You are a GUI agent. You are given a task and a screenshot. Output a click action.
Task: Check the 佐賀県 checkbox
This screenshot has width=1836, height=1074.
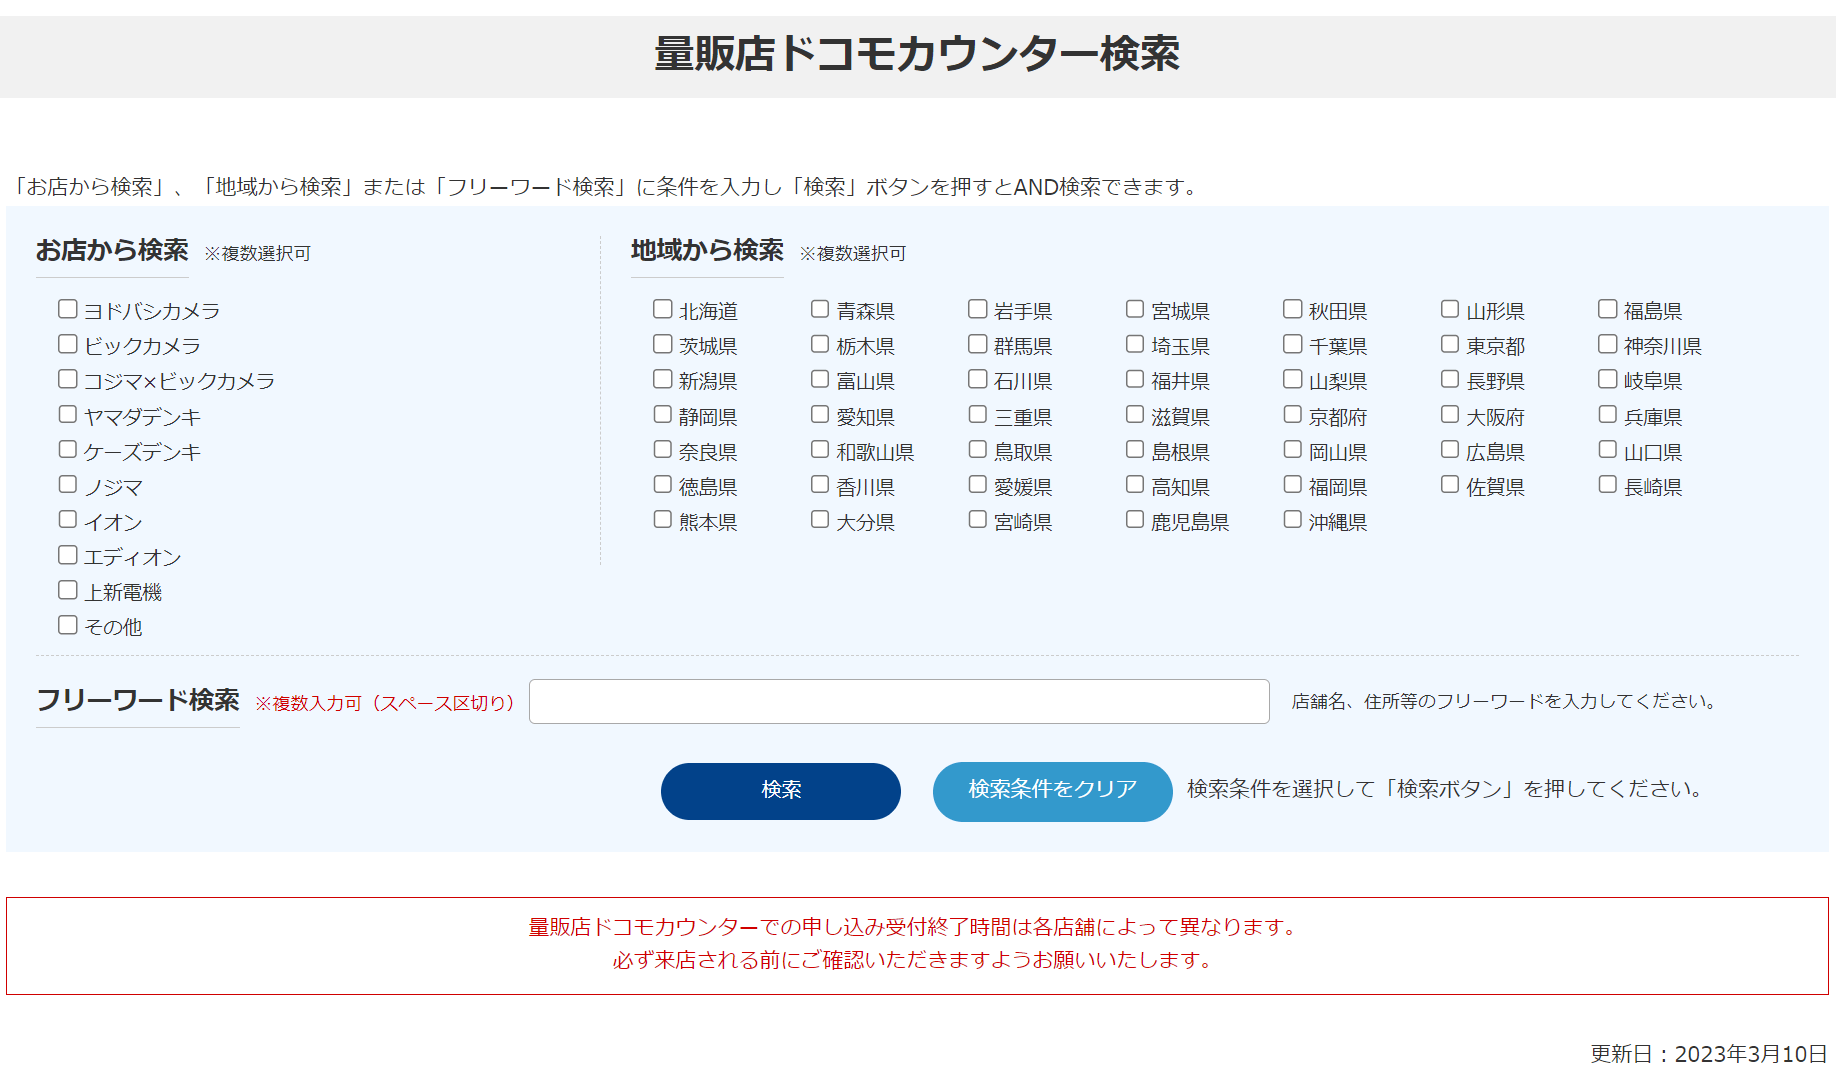[x=1450, y=484]
